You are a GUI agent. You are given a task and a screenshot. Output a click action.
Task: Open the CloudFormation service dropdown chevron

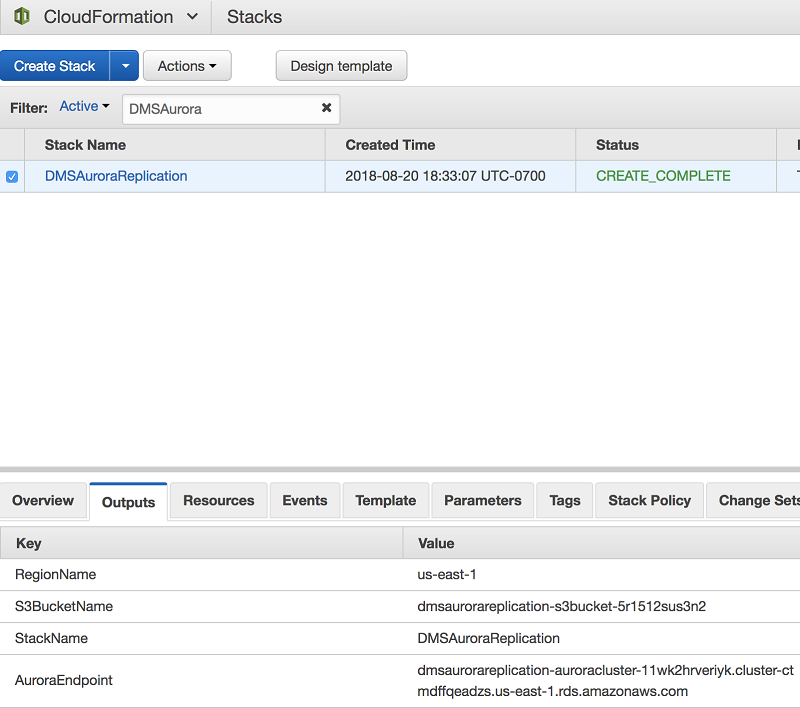coord(192,17)
